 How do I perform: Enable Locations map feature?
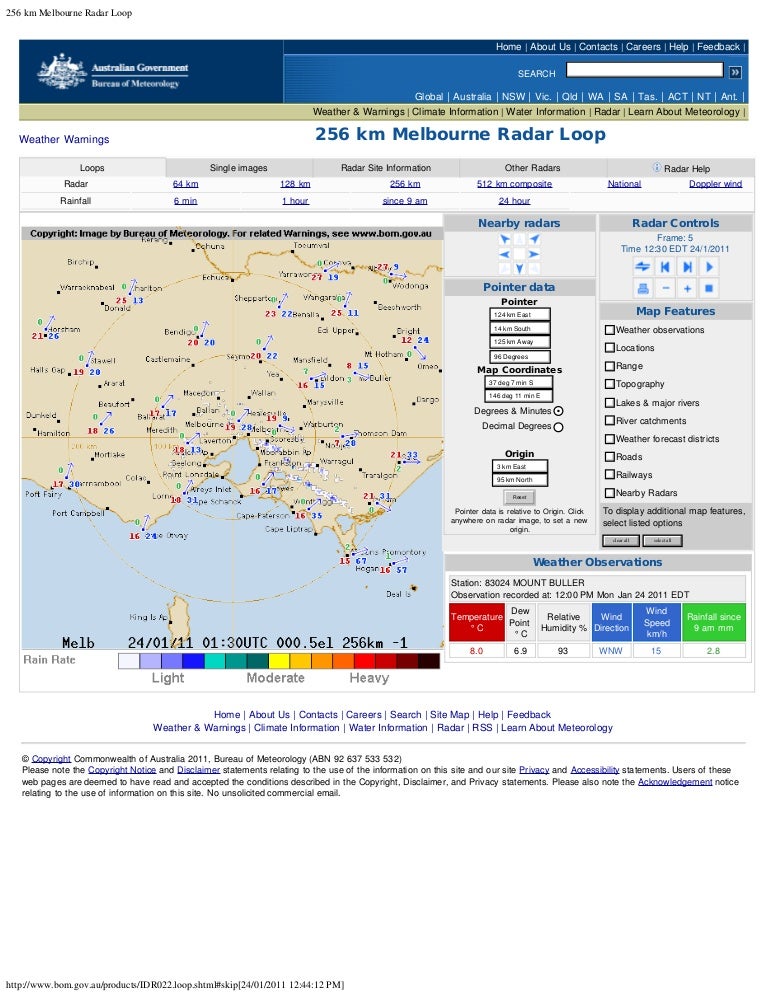[609, 347]
